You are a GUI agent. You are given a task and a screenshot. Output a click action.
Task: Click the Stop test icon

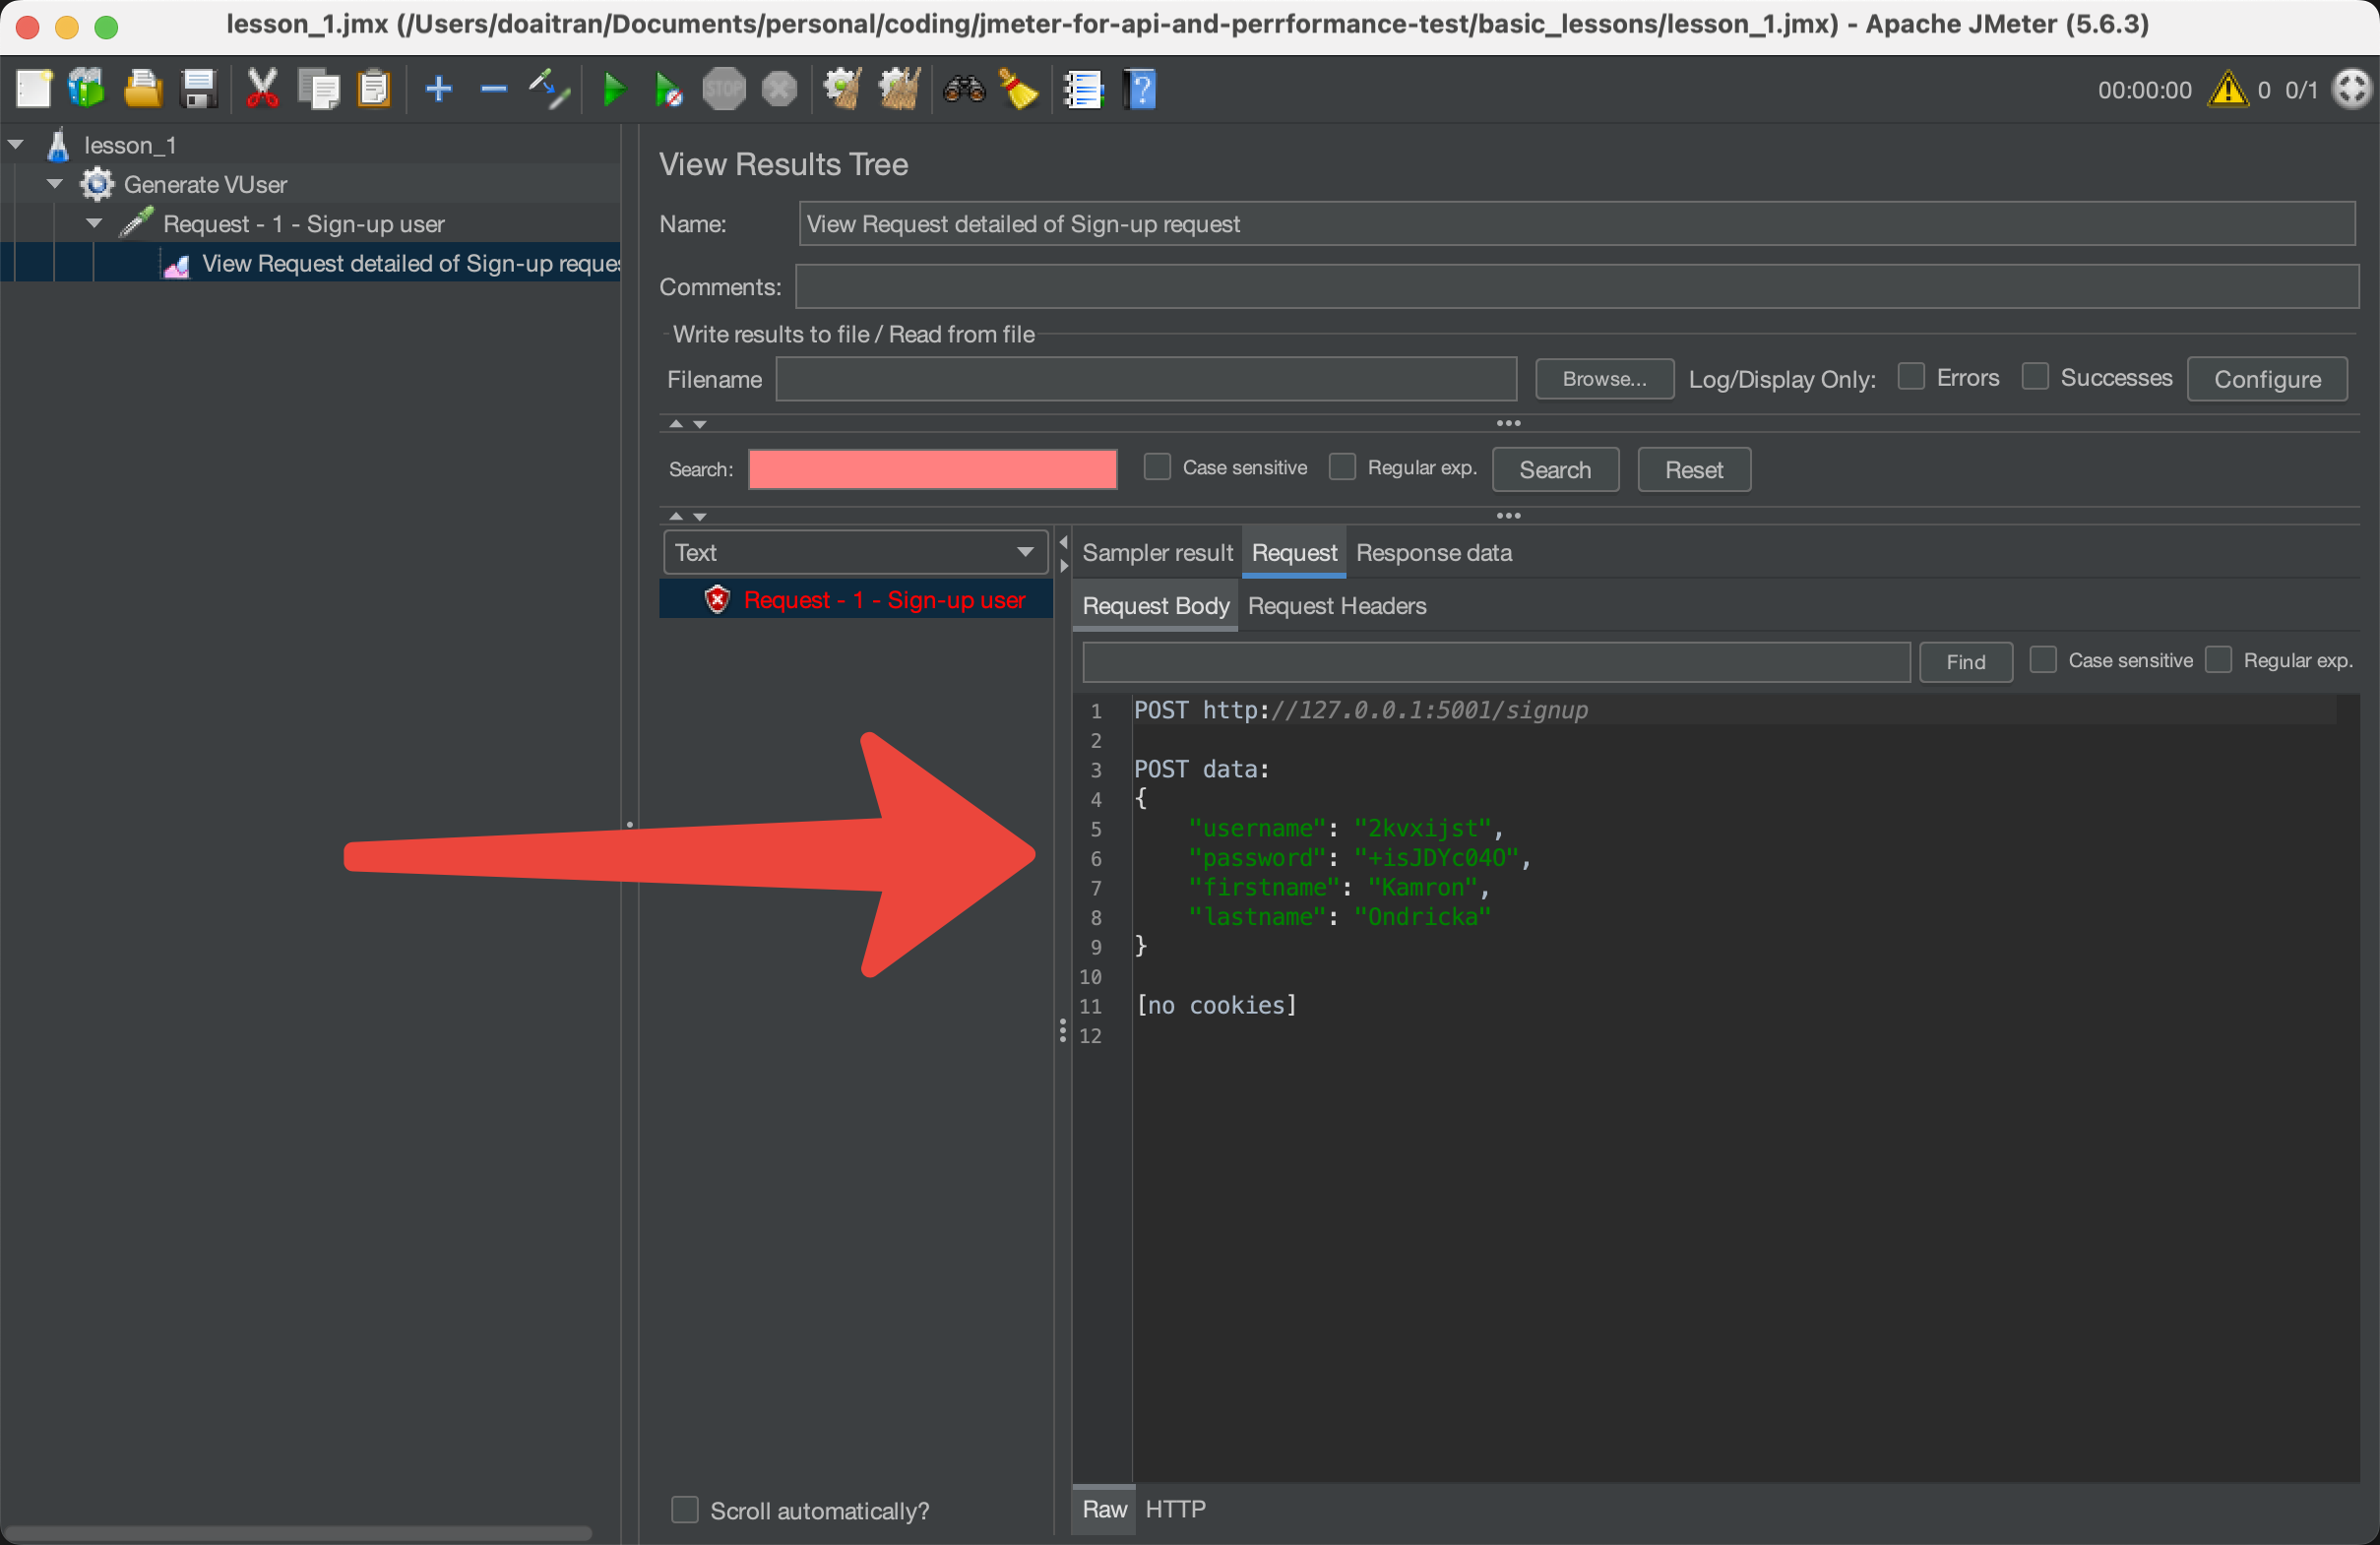point(724,89)
